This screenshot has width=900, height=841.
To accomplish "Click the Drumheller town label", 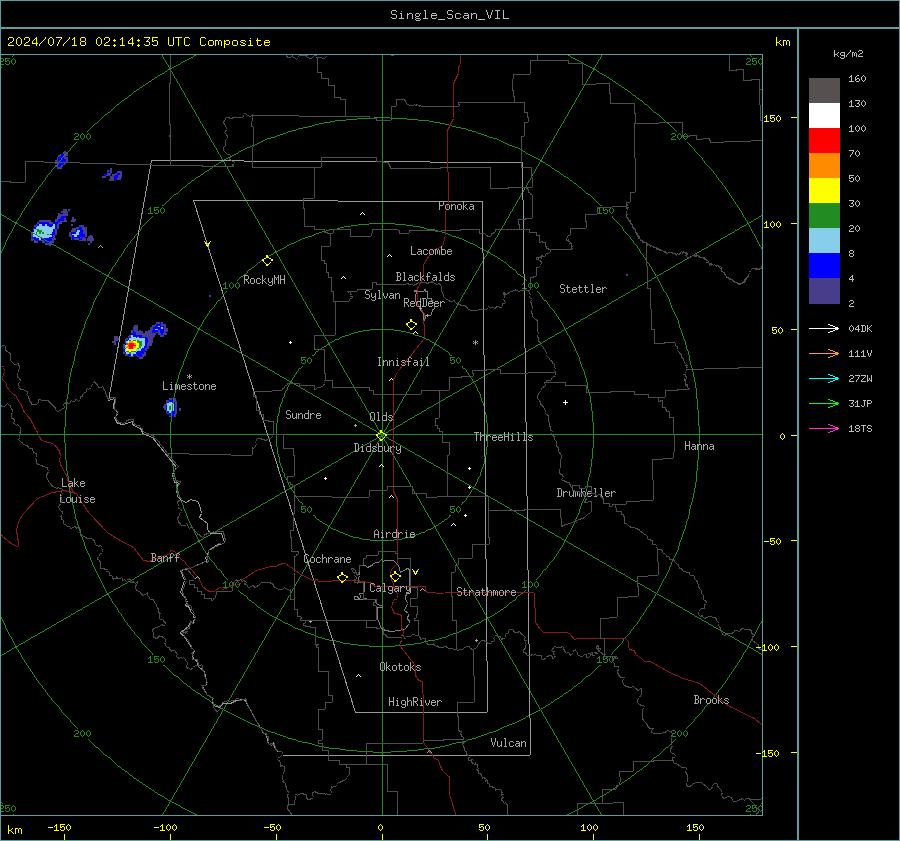I will 586,493.
